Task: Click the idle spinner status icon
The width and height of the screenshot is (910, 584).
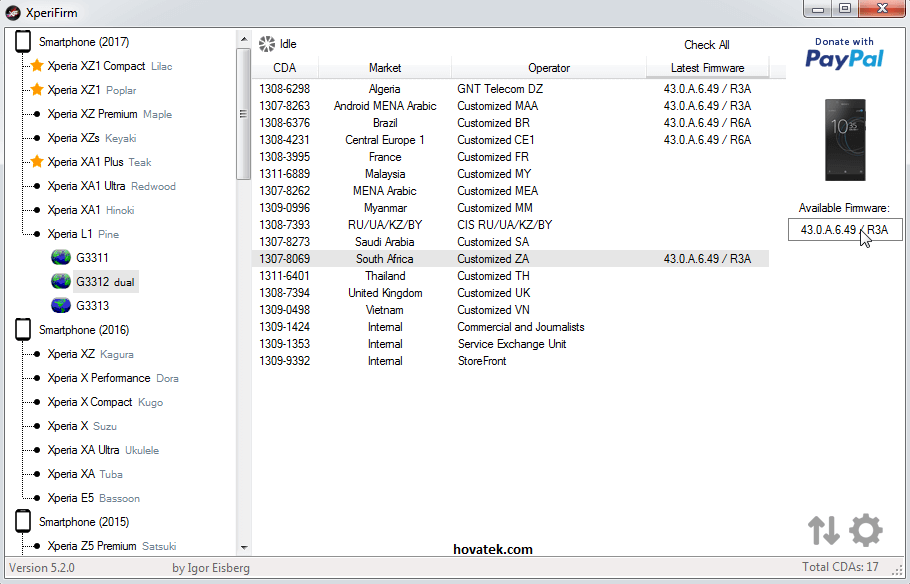Action: [x=267, y=44]
